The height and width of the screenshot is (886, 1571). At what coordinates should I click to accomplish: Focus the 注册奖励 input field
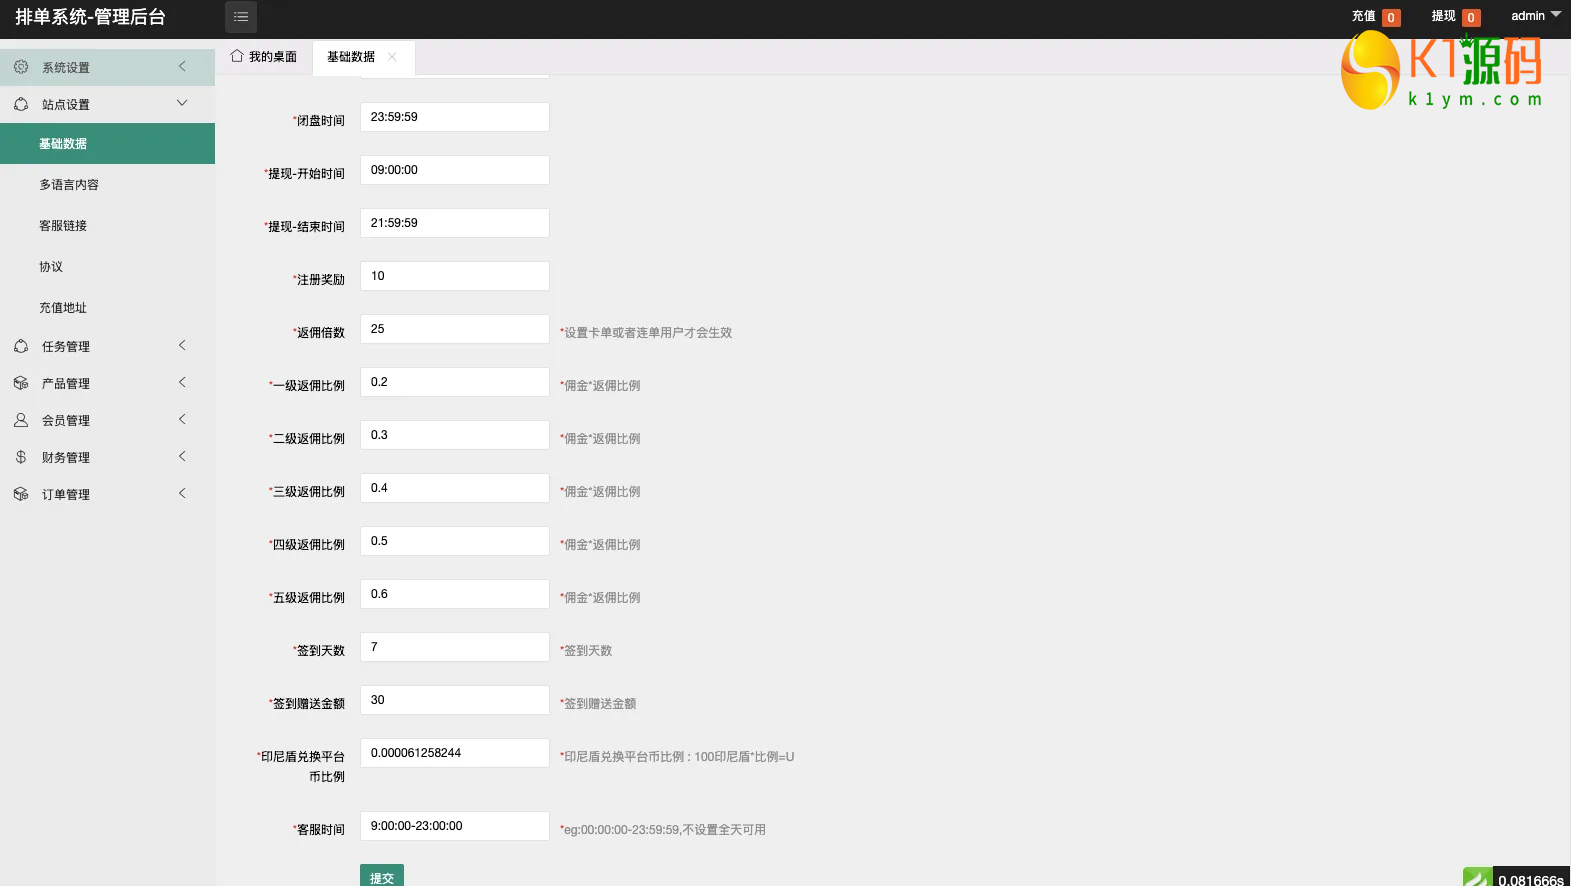(x=455, y=276)
